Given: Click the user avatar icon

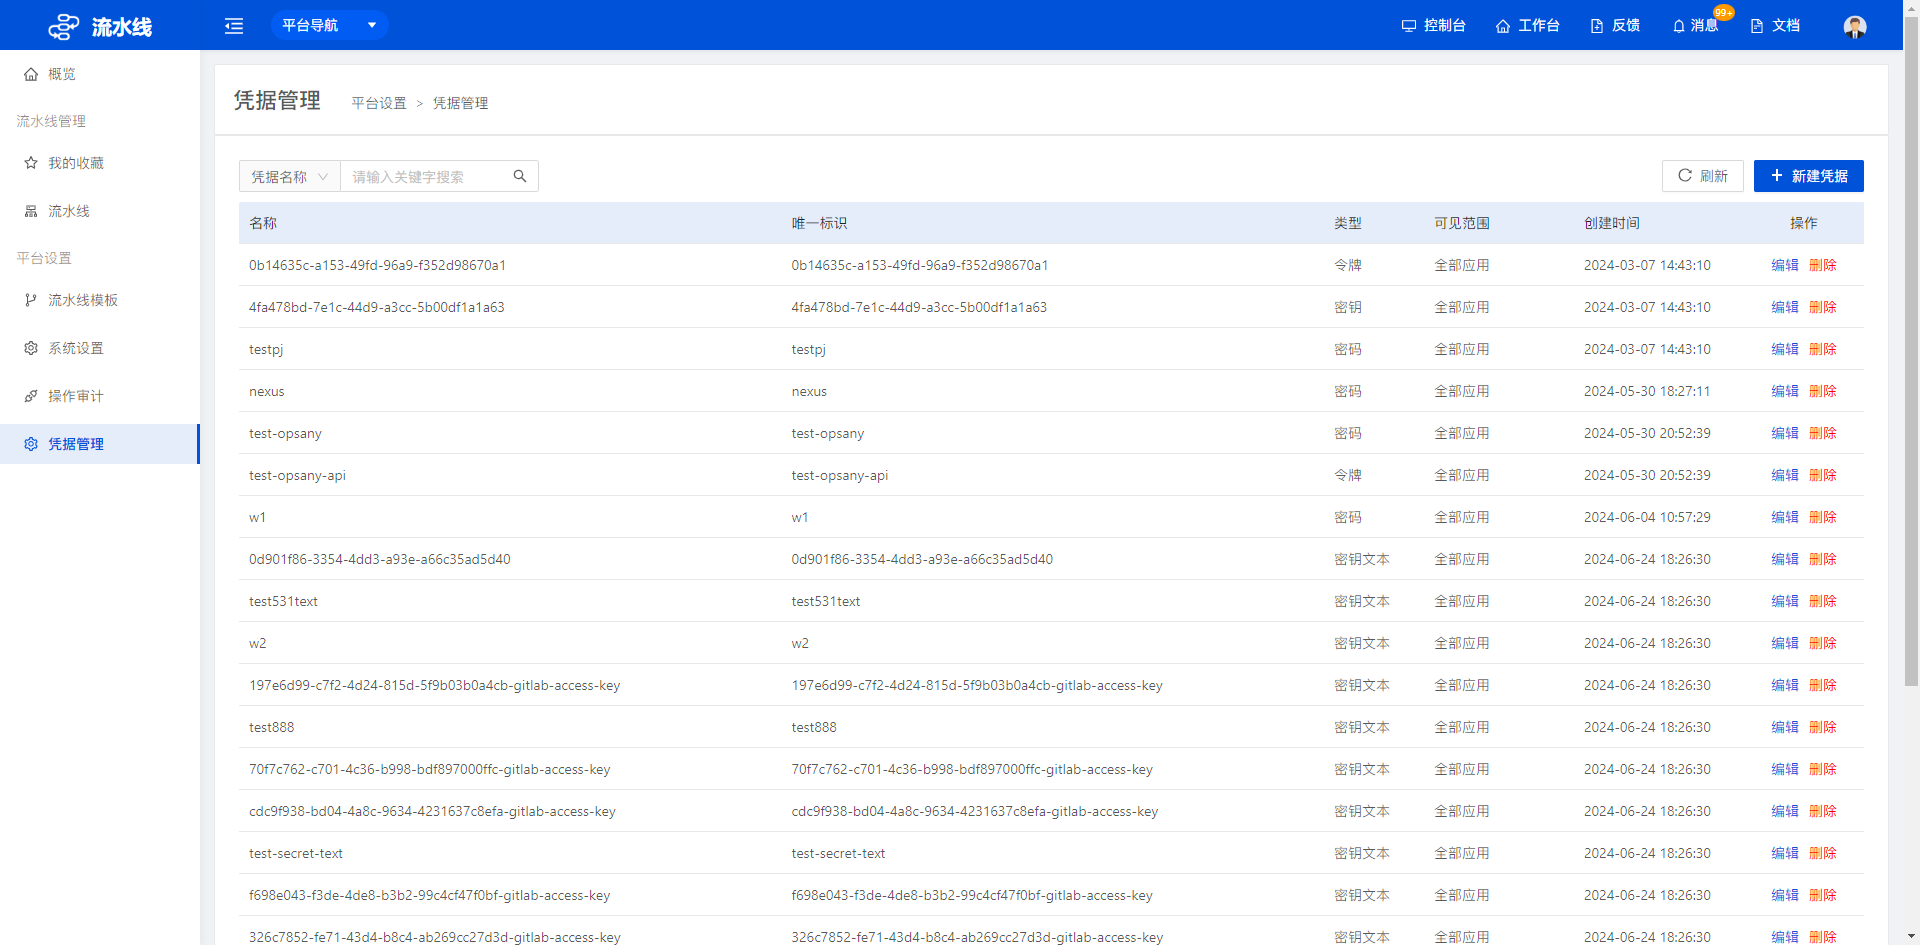Looking at the screenshot, I should point(1855,26).
